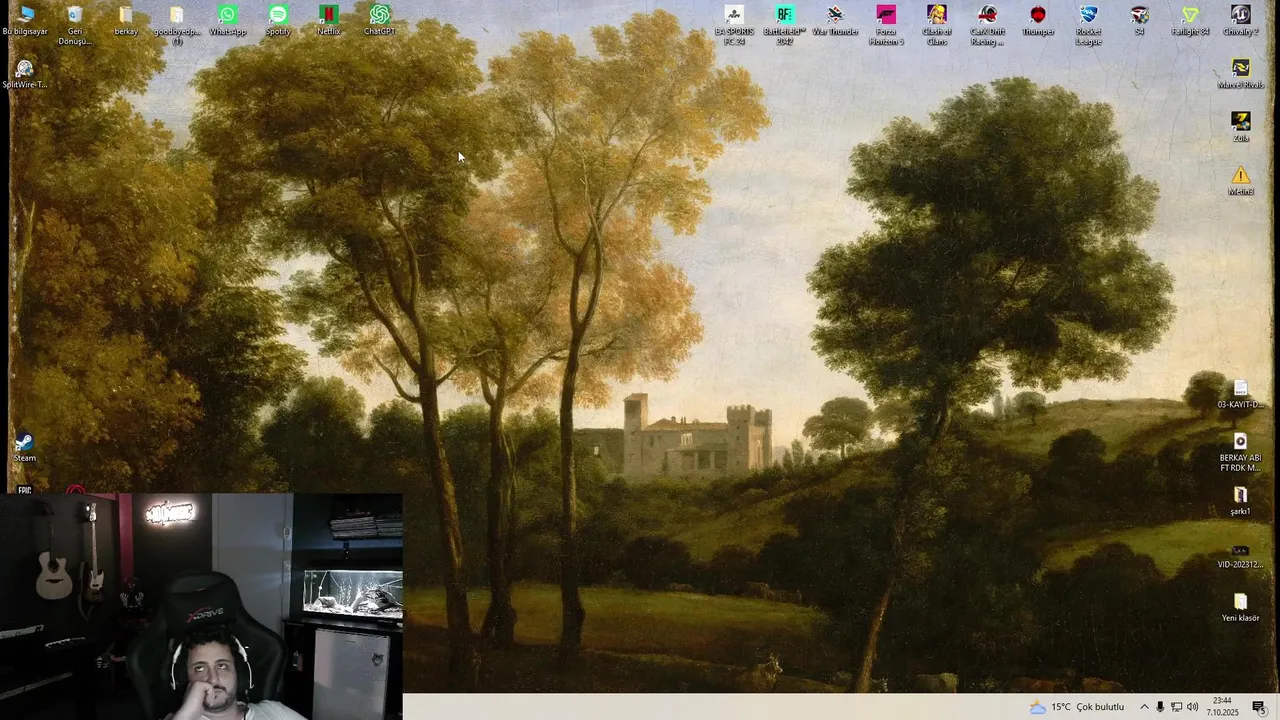Select the SplitWire-T shortcut icon

pos(25,74)
